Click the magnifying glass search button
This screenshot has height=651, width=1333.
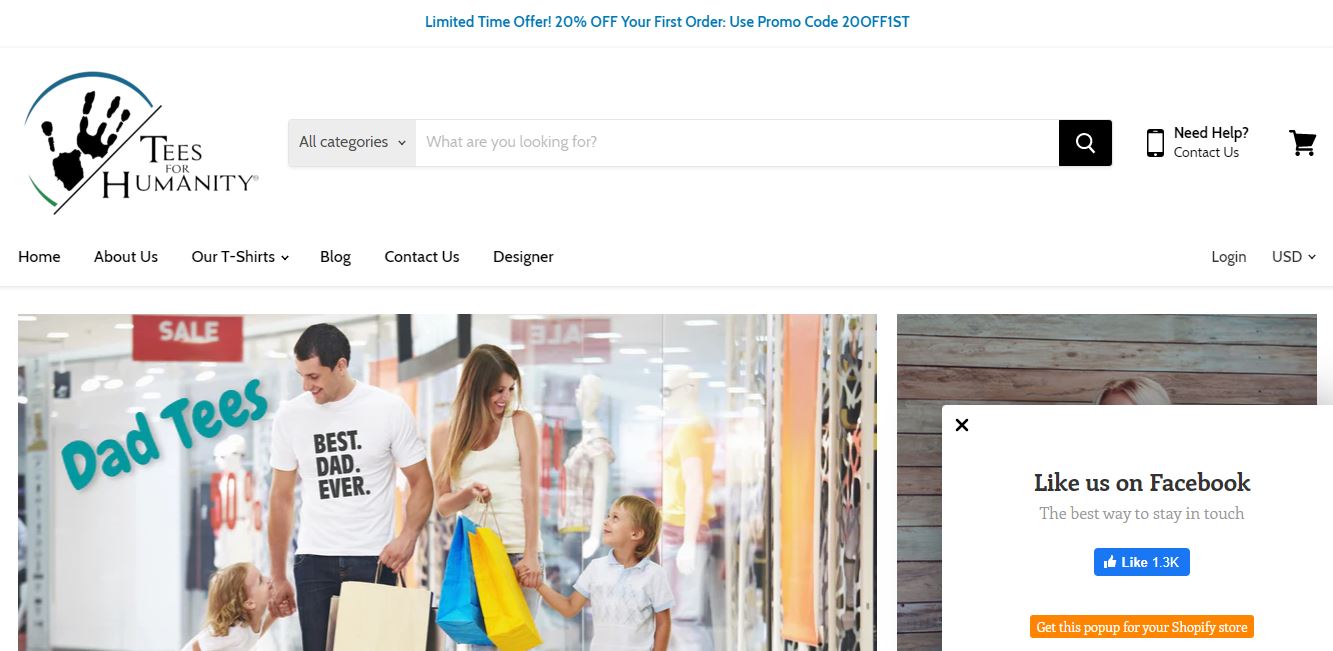click(1085, 143)
